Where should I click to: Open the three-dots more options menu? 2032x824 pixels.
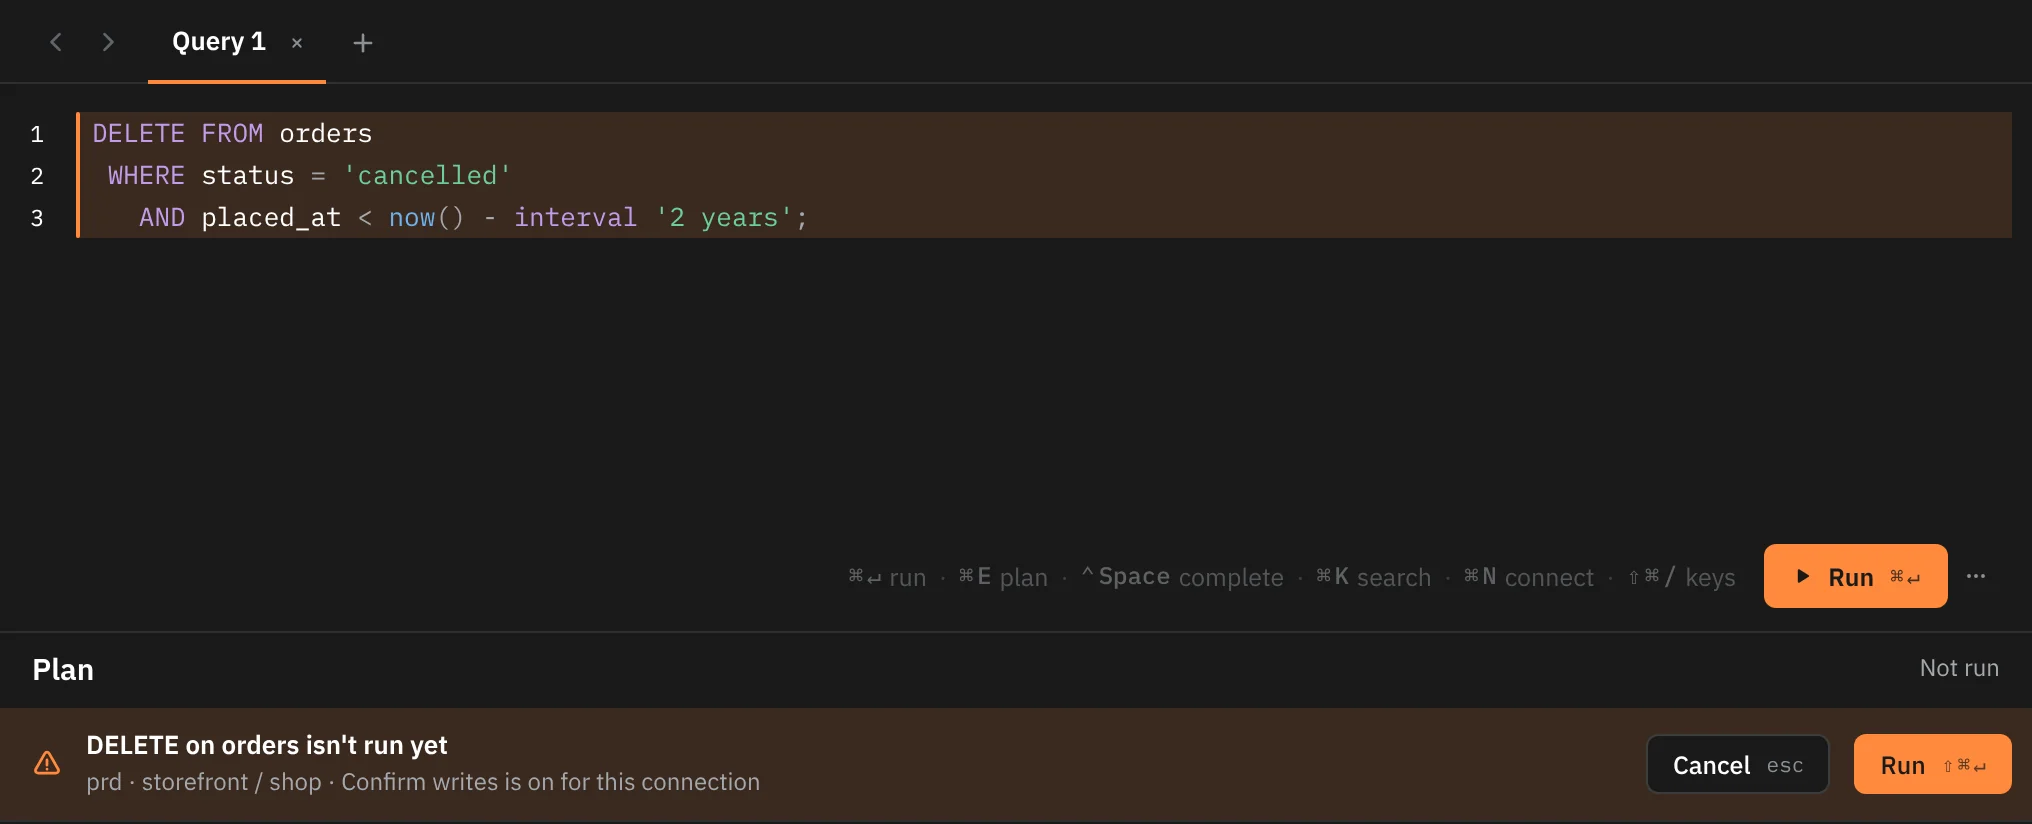coord(1976,576)
